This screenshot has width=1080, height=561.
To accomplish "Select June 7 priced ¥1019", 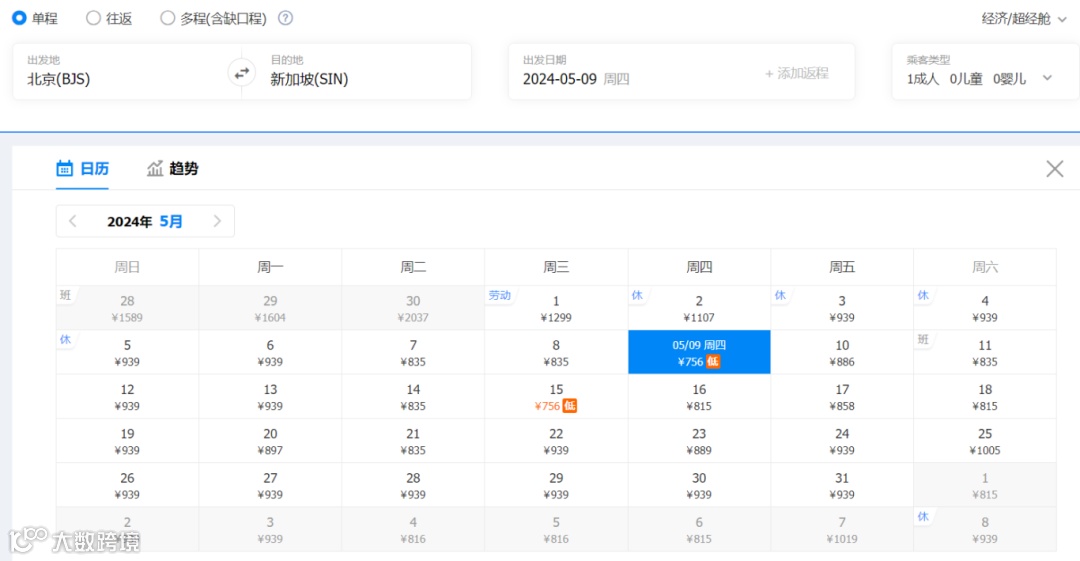I will pos(842,529).
